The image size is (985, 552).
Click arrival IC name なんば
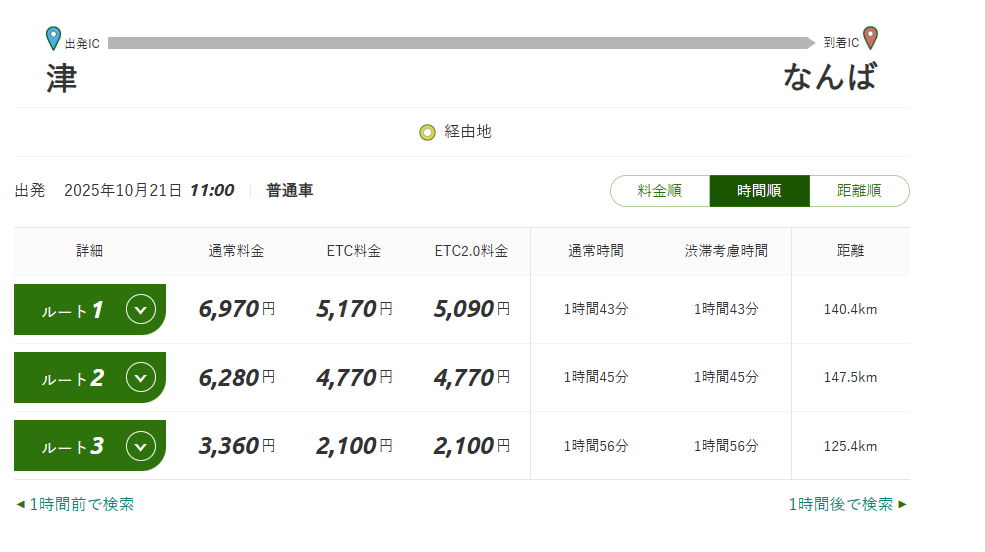[830, 77]
